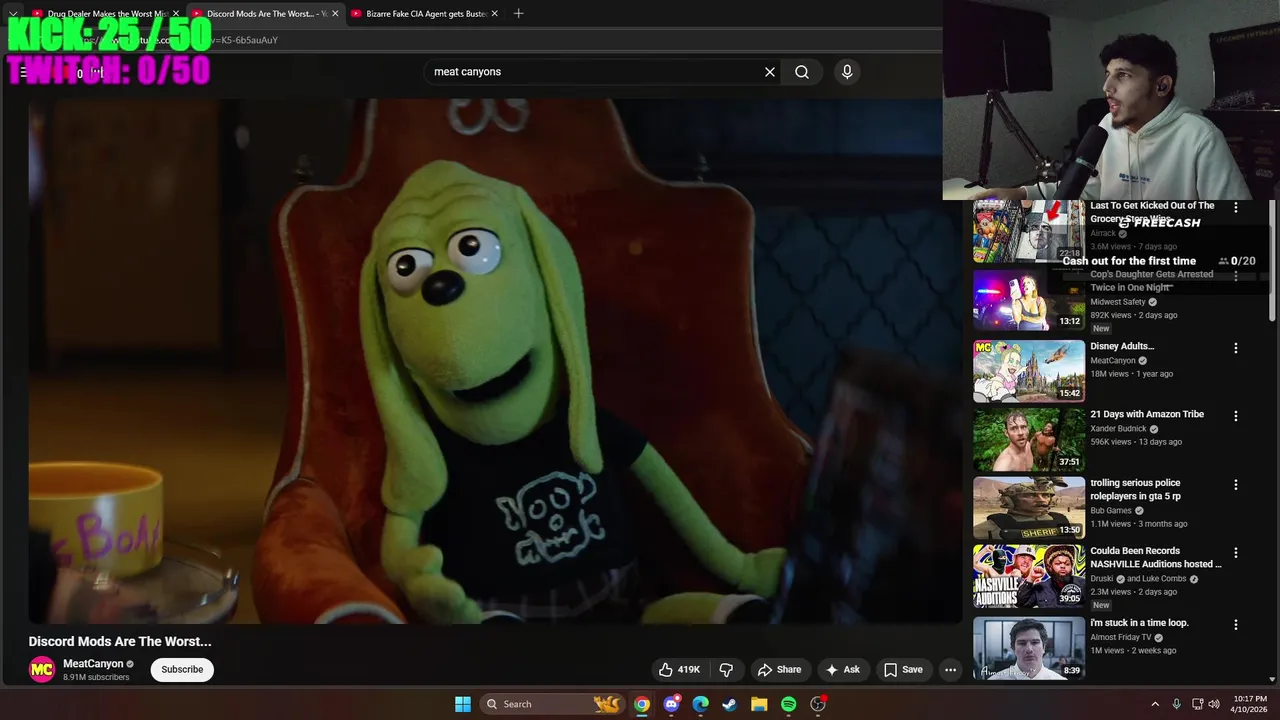
Task: Open MeatCanyon channel avatar
Action: point(42,670)
